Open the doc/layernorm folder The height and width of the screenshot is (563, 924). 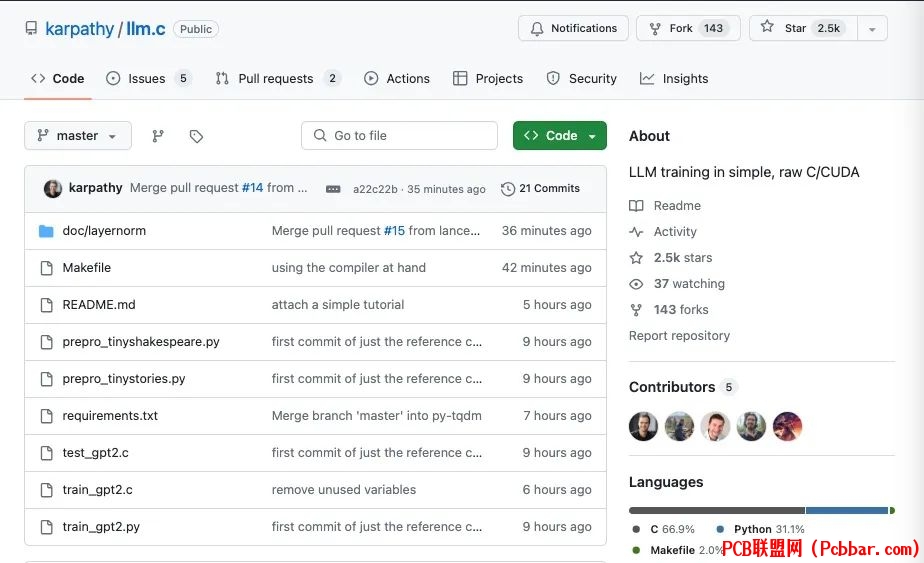104,231
